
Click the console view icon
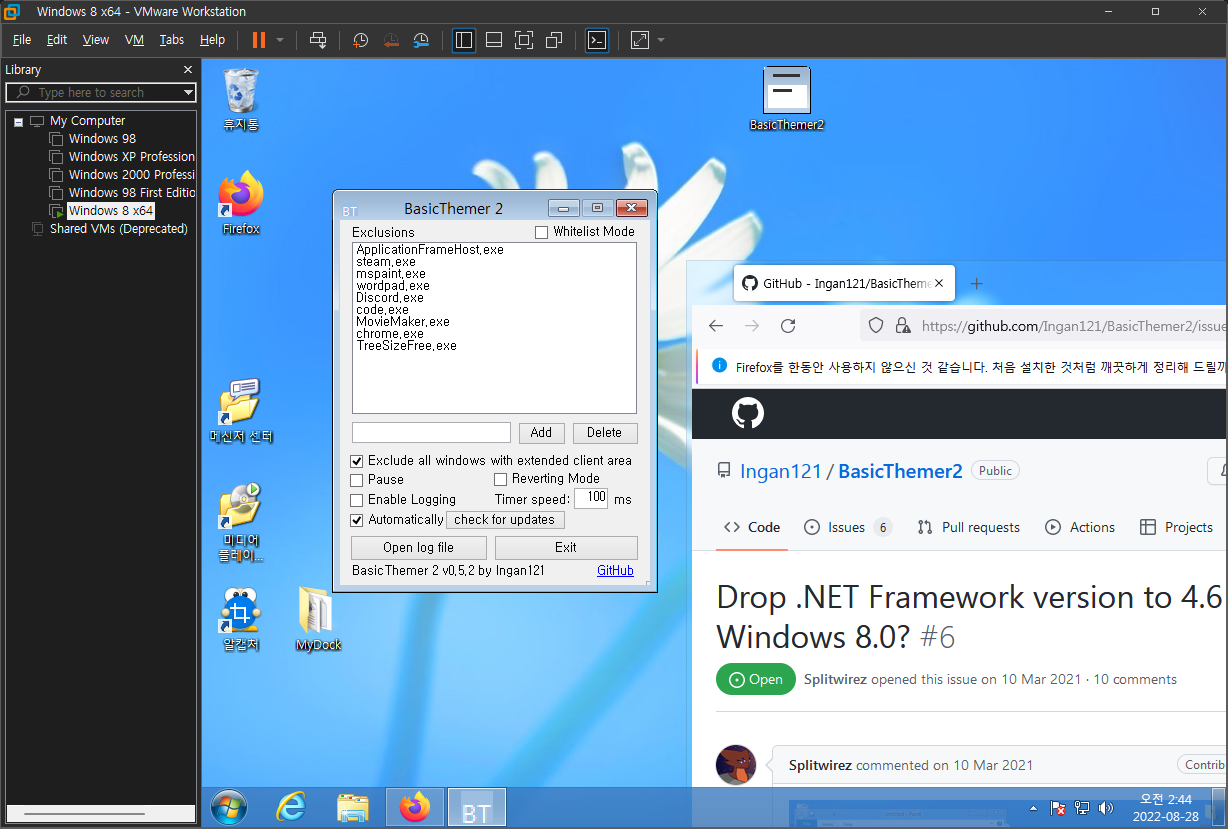[597, 40]
